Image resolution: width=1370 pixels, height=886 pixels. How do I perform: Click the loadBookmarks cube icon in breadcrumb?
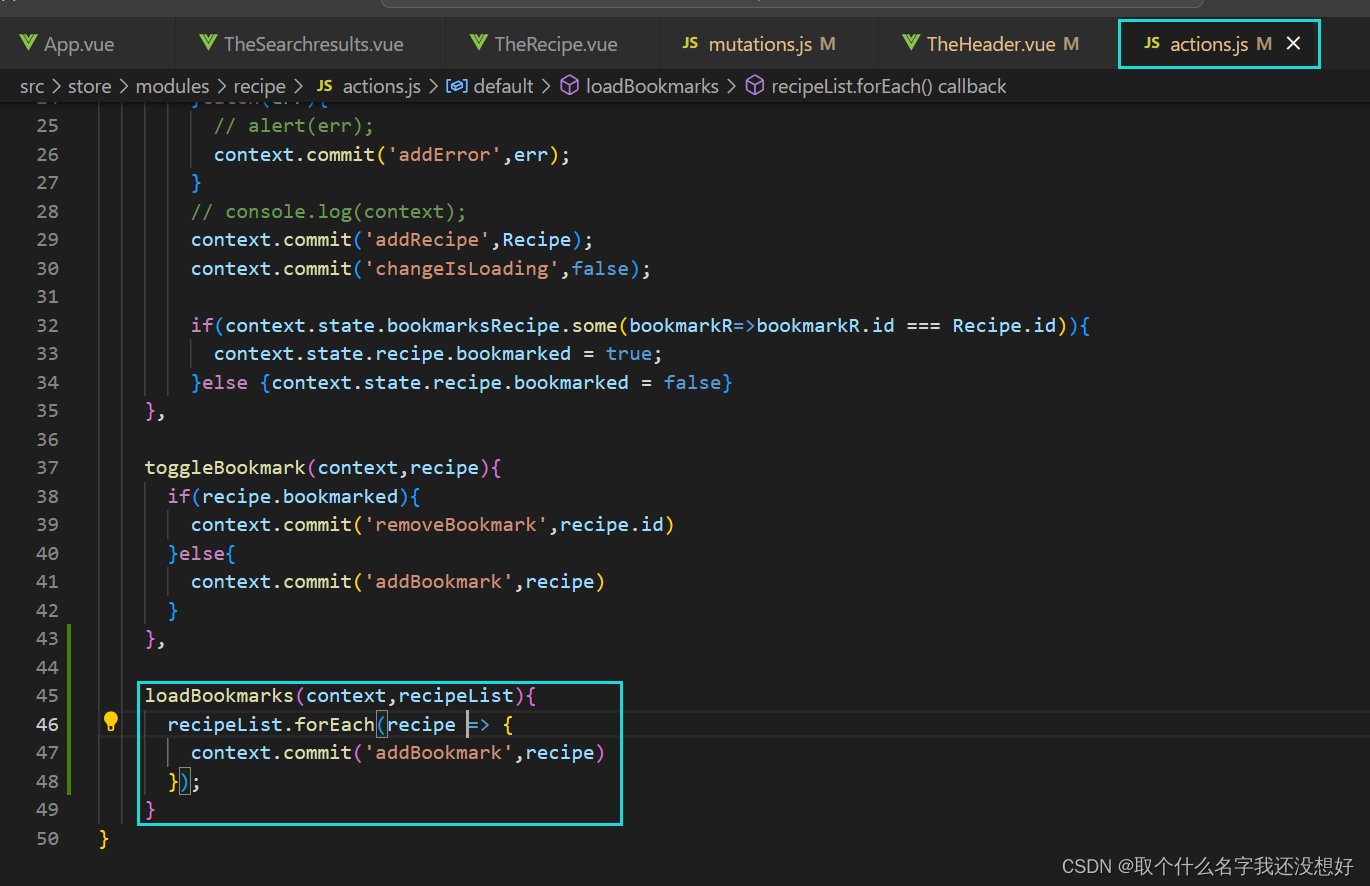coord(569,86)
